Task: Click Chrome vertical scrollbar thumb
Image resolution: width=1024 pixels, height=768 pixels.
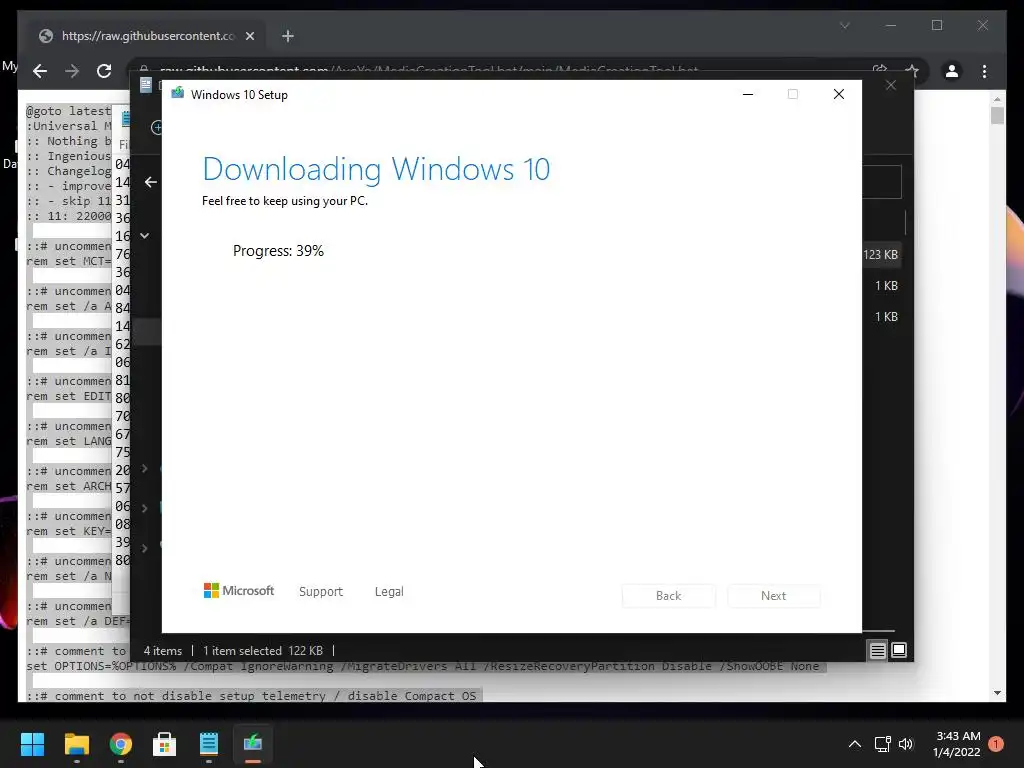Action: [x=997, y=116]
